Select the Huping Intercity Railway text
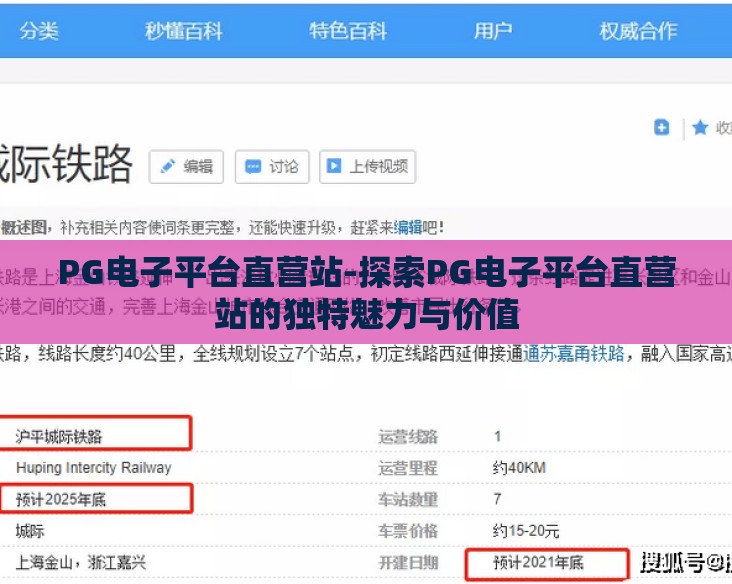This screenshot has width=732, height=584. click(93, 467)
